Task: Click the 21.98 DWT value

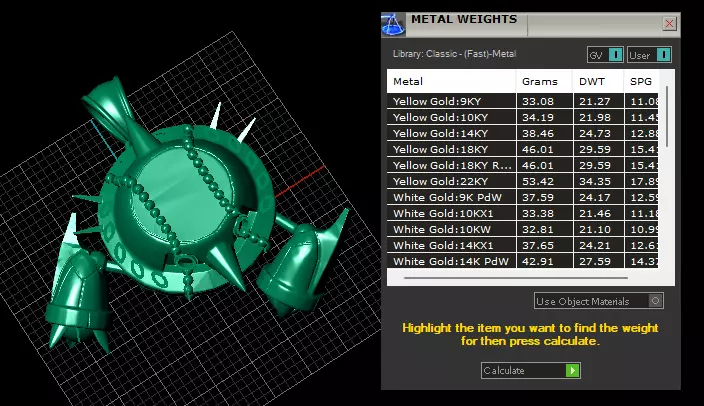Action: coord(595,118)
